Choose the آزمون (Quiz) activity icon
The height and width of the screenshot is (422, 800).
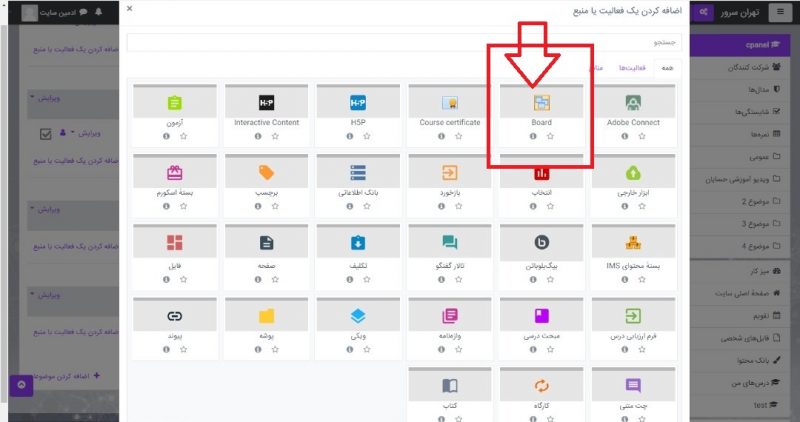point(174,103)
